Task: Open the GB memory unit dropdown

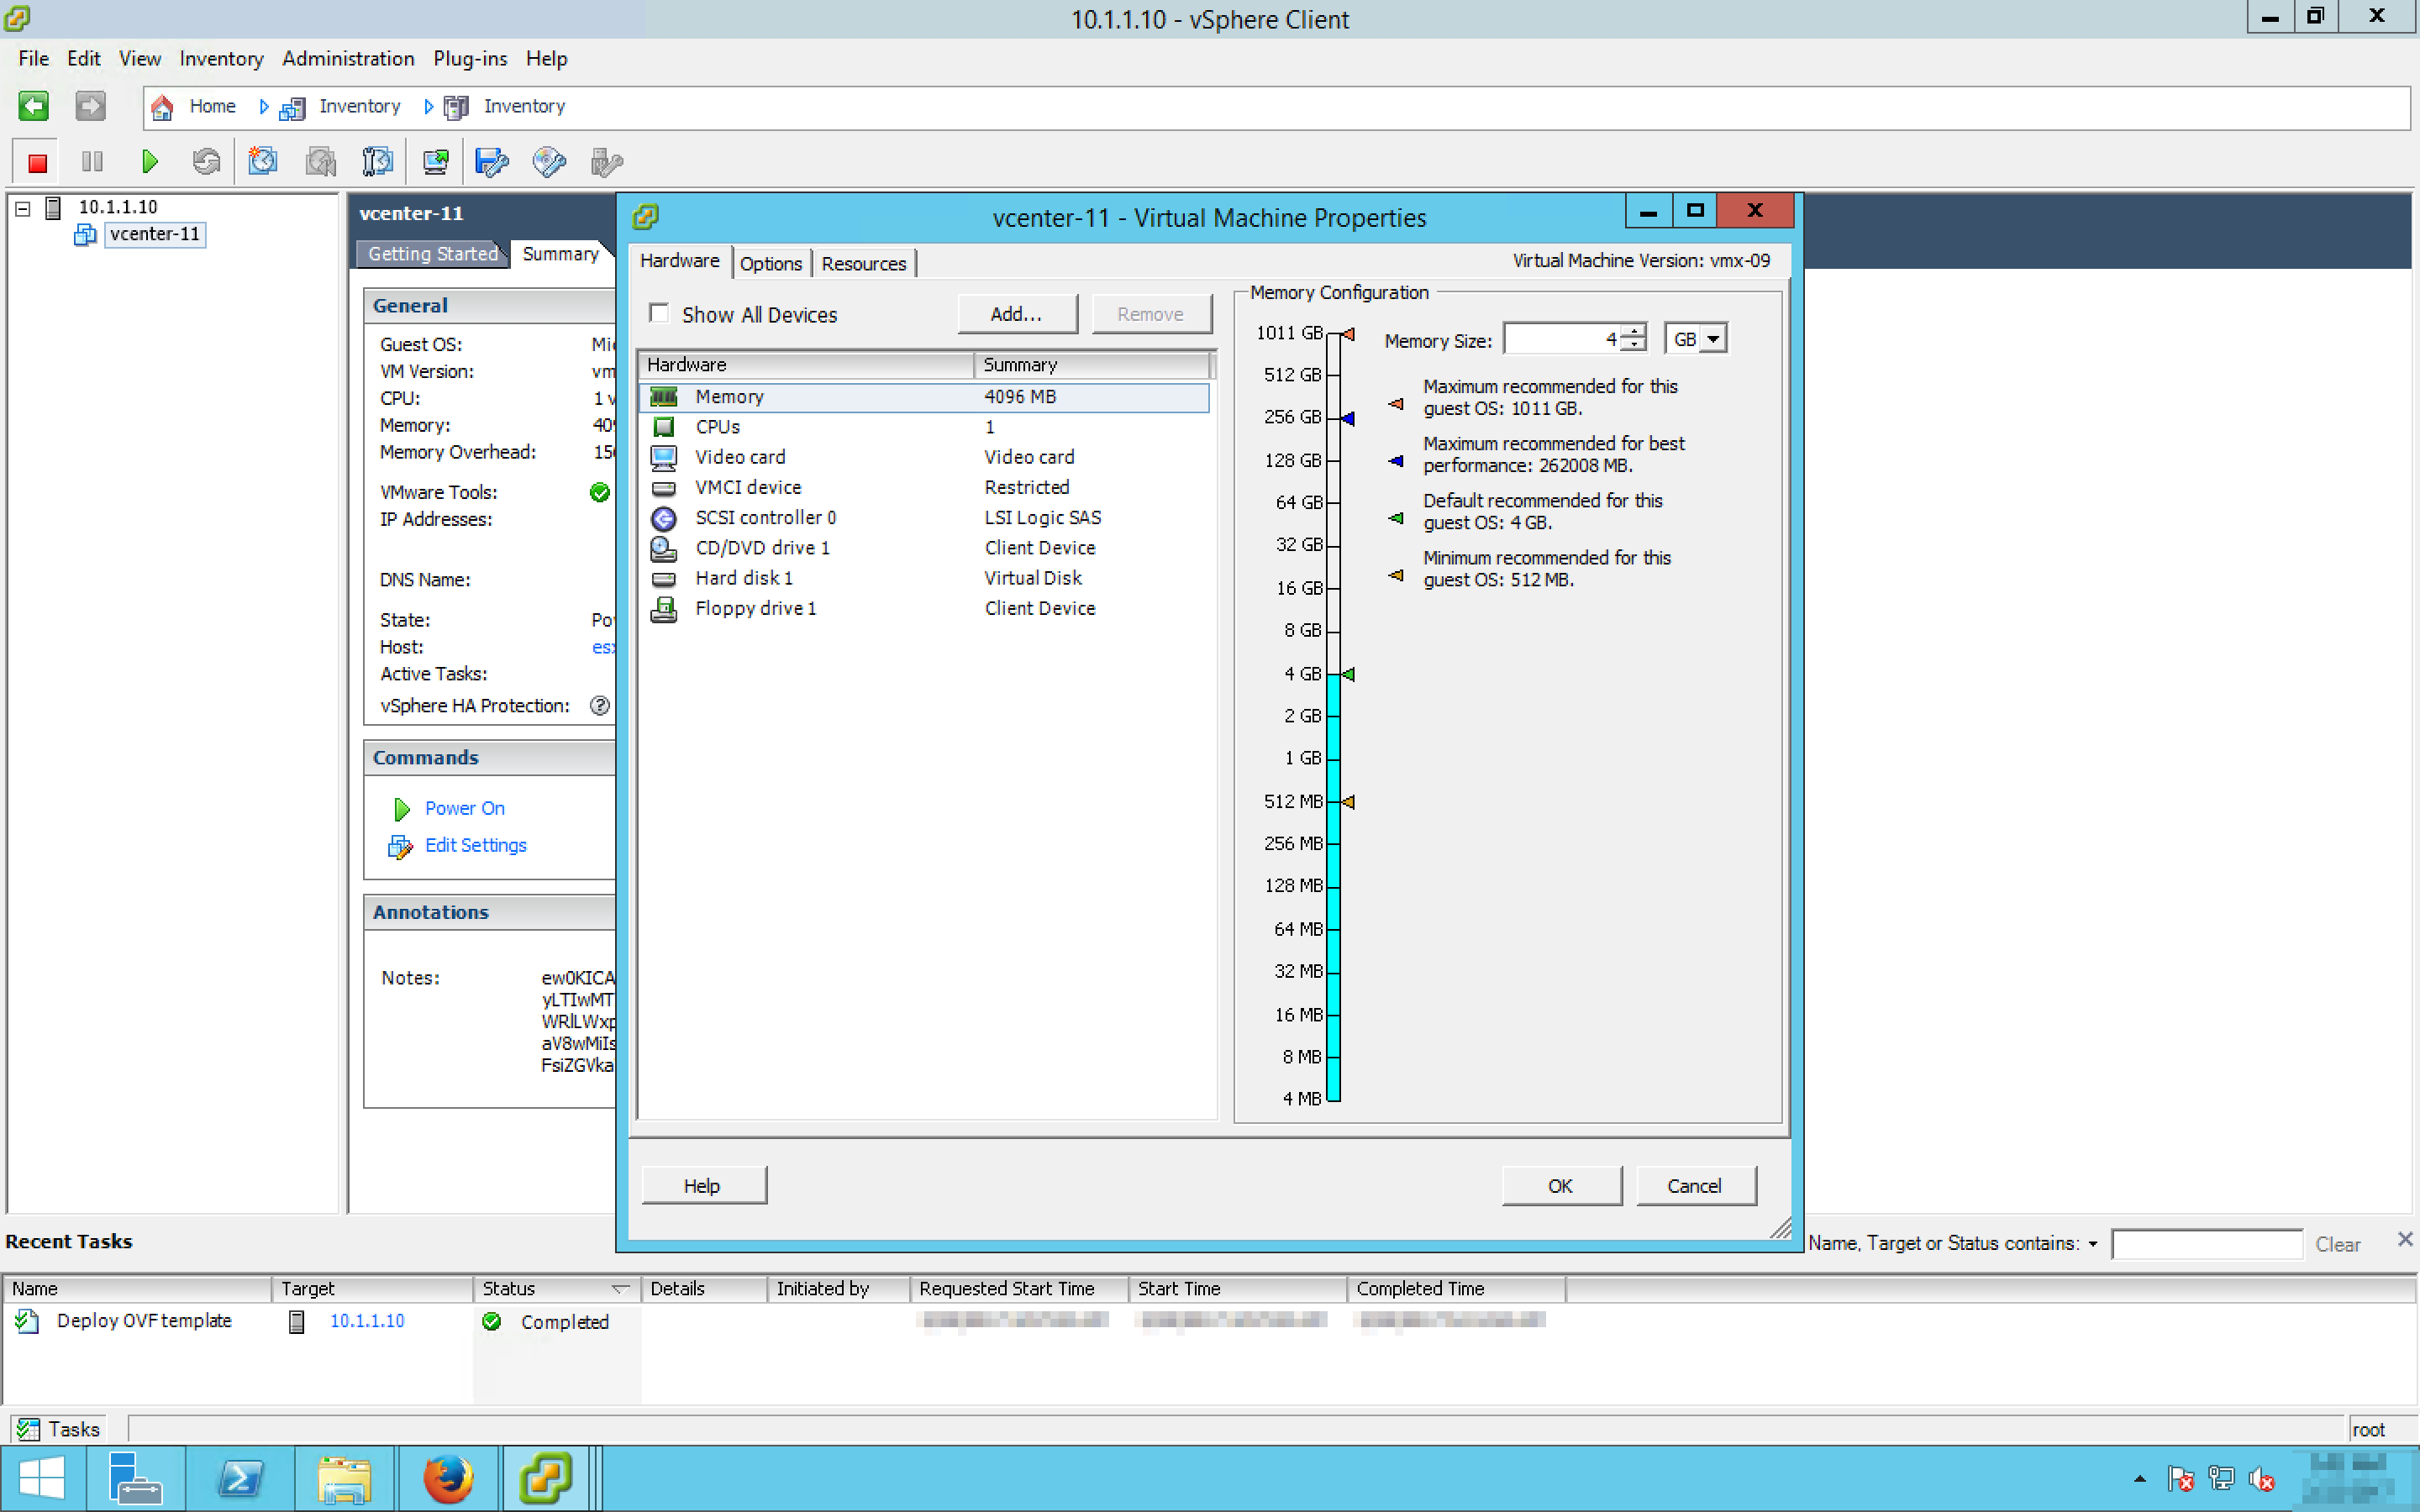Action: point(1712,340)
